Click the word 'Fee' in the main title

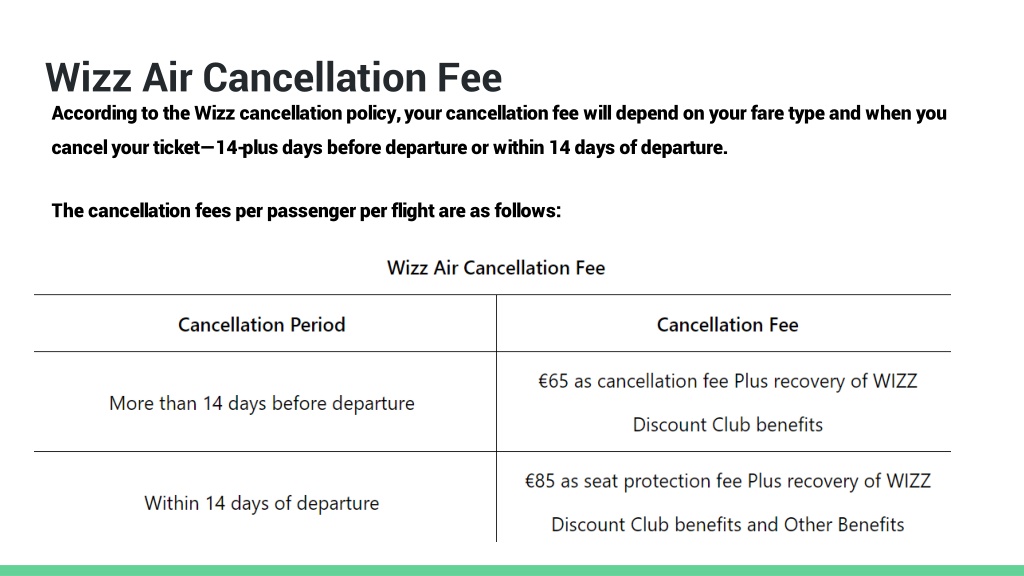point(470,77)
